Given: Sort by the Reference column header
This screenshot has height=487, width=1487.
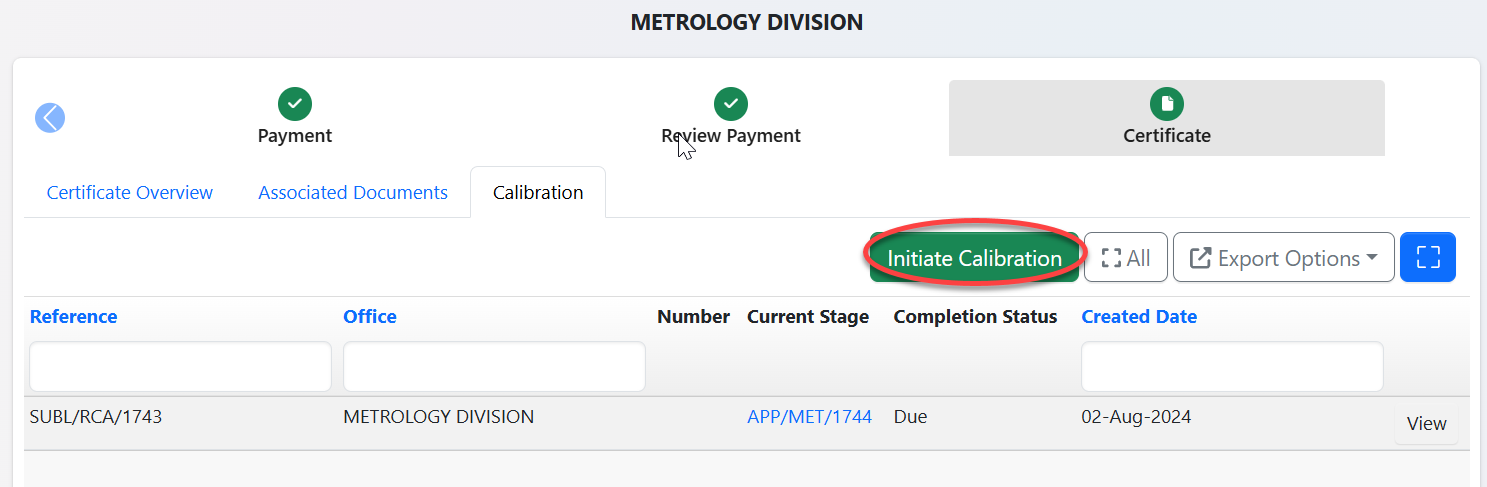Looking at the screenshot, I should tap(73, 317).
